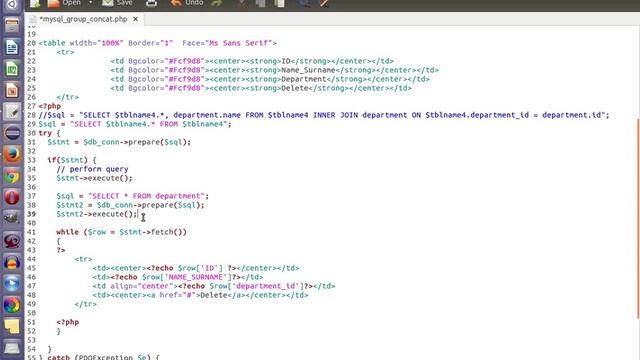The image size is (640, 360).
Task: Open LibreOffice Calc from the launcher
Action: click(12, 69)
